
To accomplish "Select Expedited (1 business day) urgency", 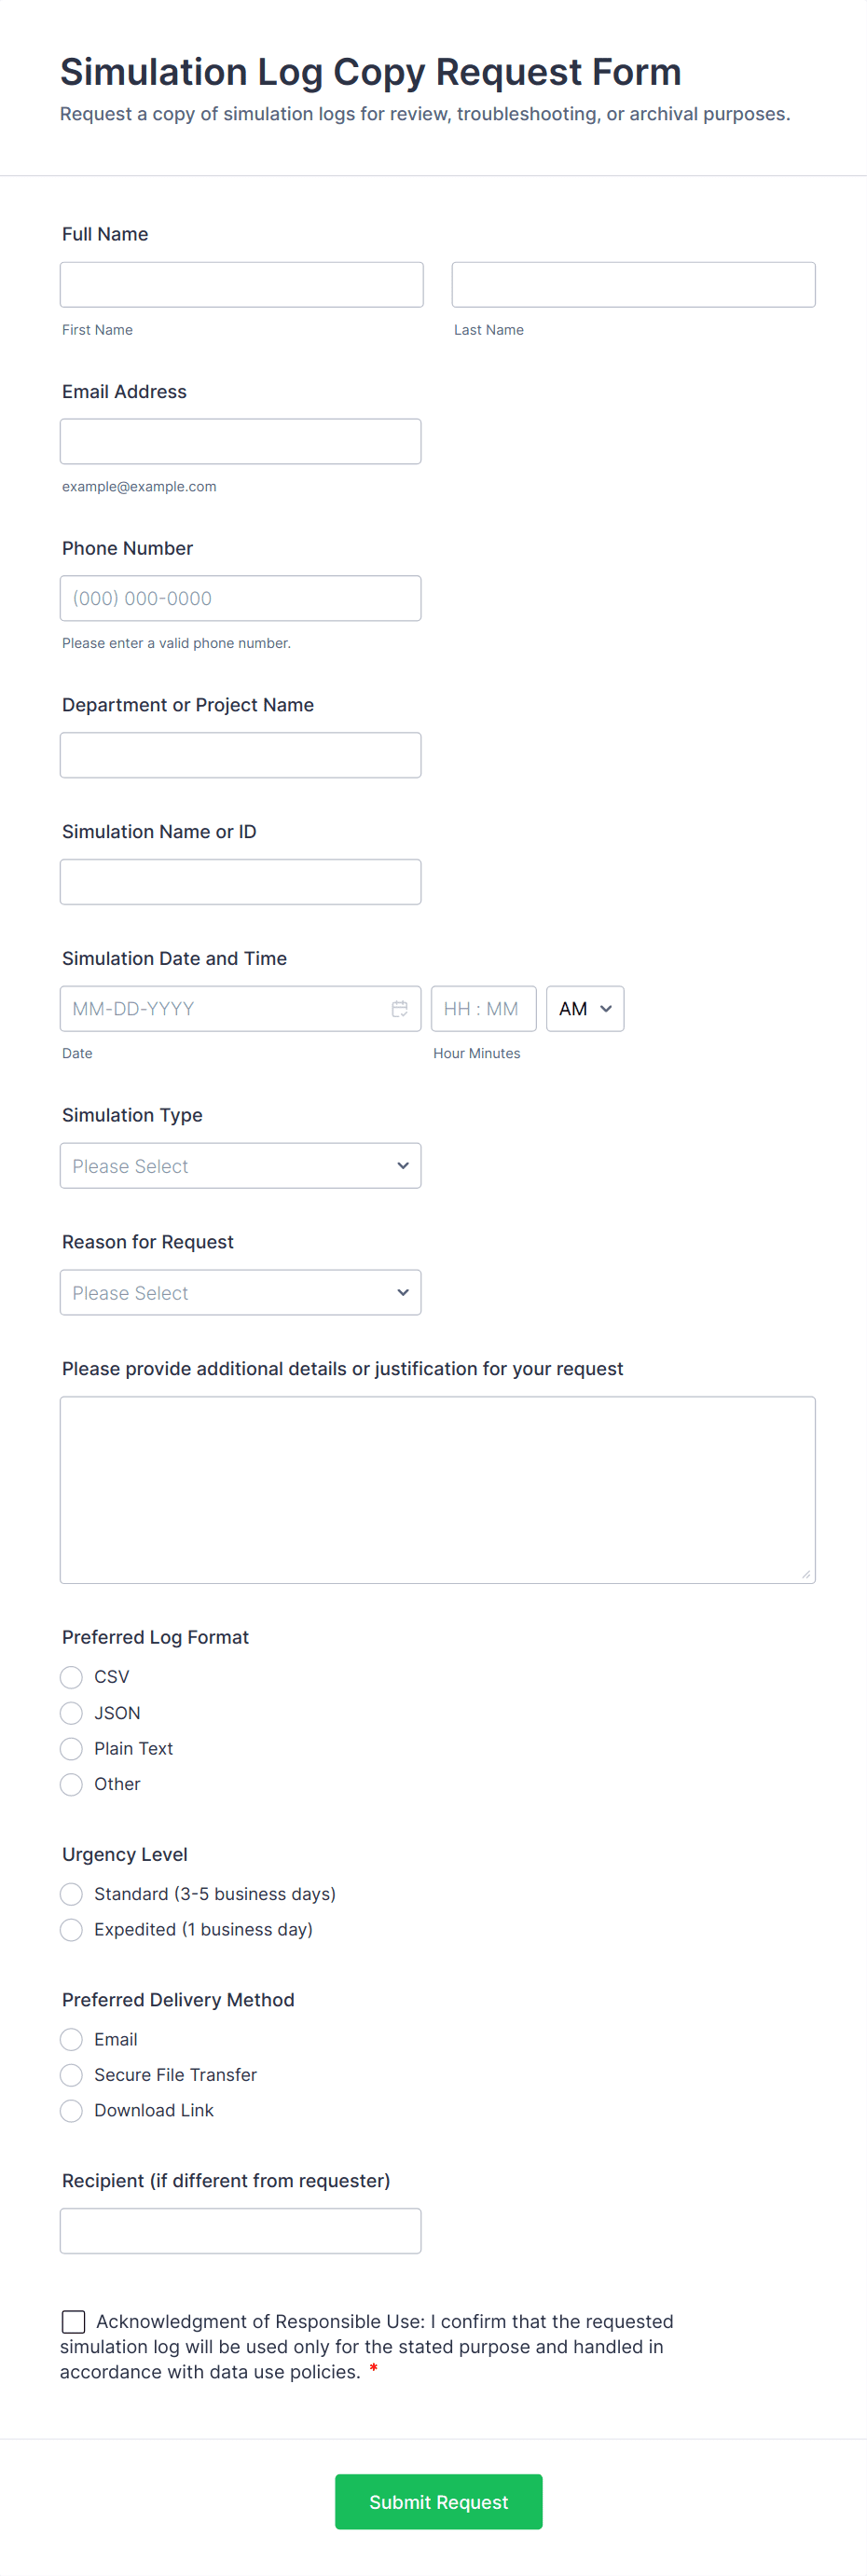I will tap(71, 1929).
